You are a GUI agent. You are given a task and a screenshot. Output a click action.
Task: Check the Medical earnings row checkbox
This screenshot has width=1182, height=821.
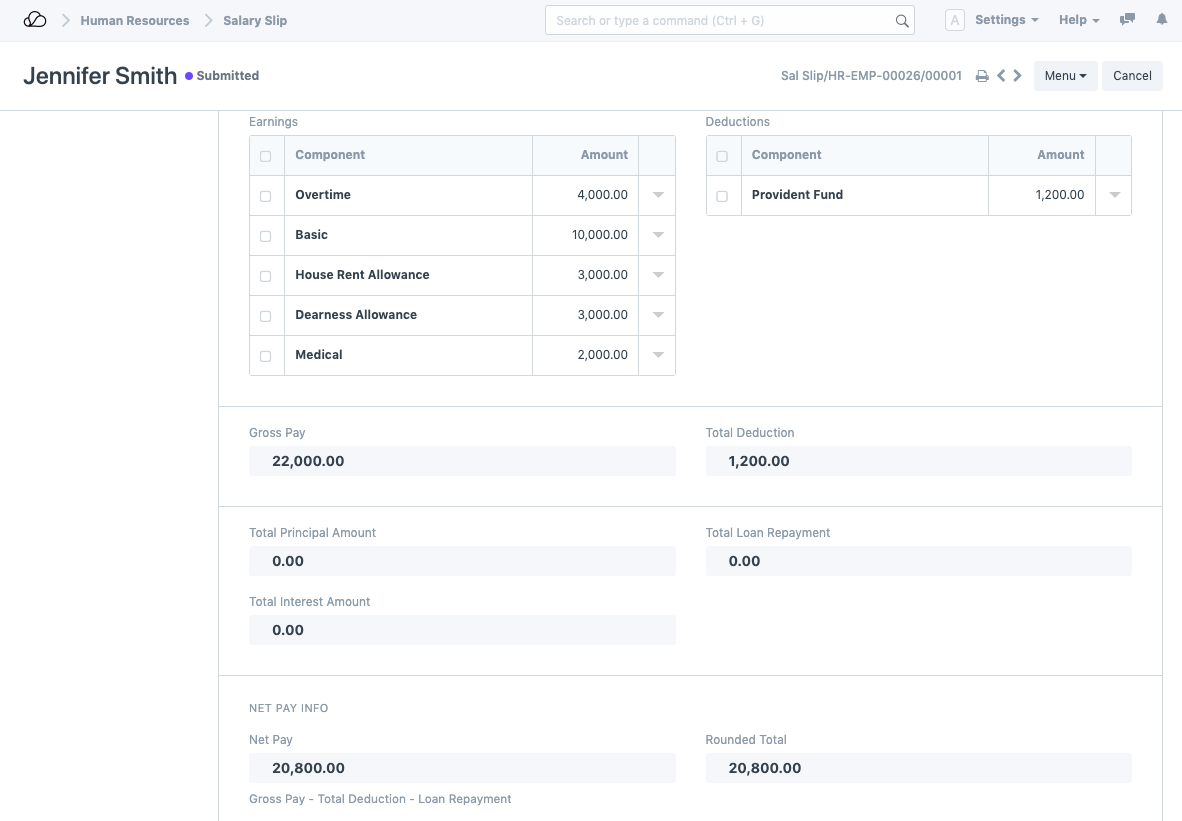click(x=265, y=356)
